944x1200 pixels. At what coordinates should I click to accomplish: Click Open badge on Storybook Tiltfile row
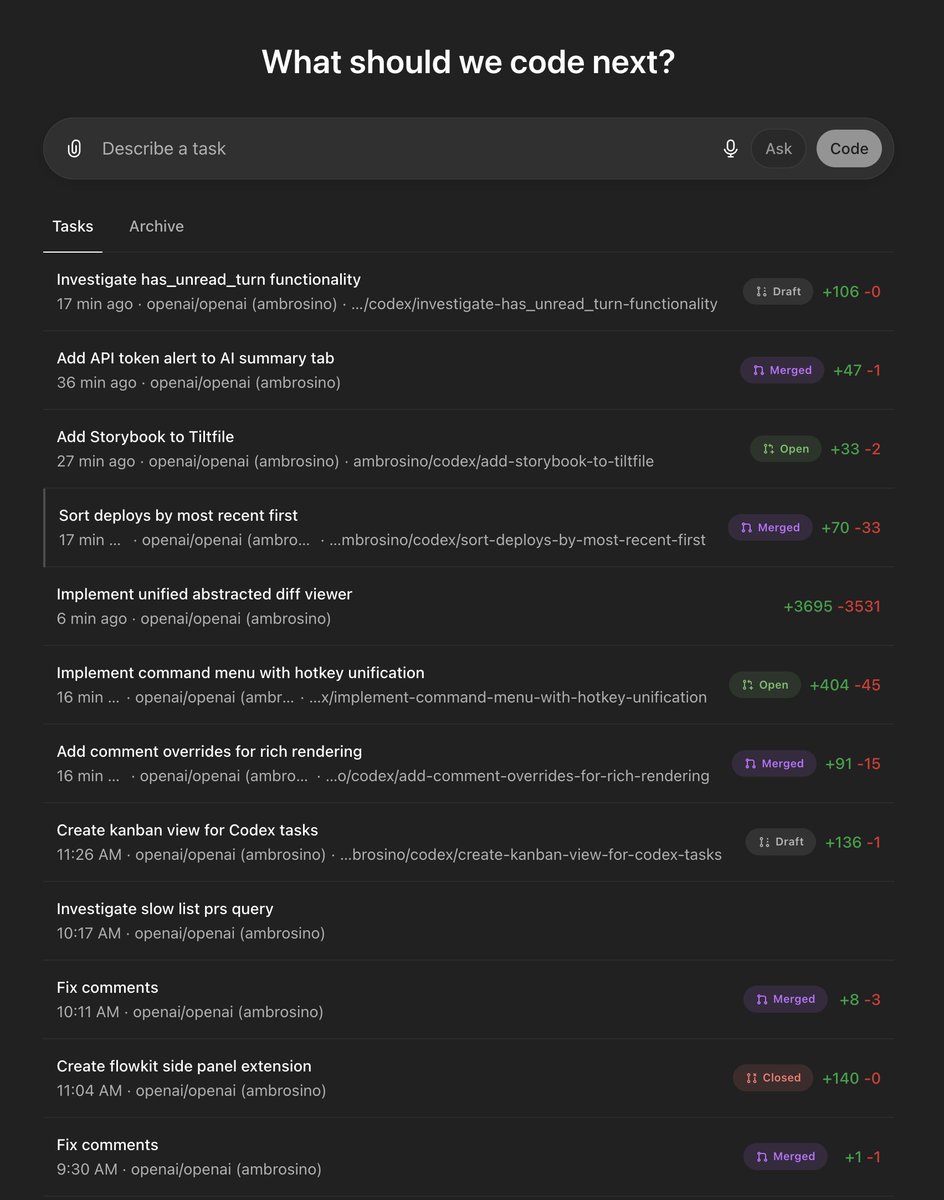[x=786, y=449]
